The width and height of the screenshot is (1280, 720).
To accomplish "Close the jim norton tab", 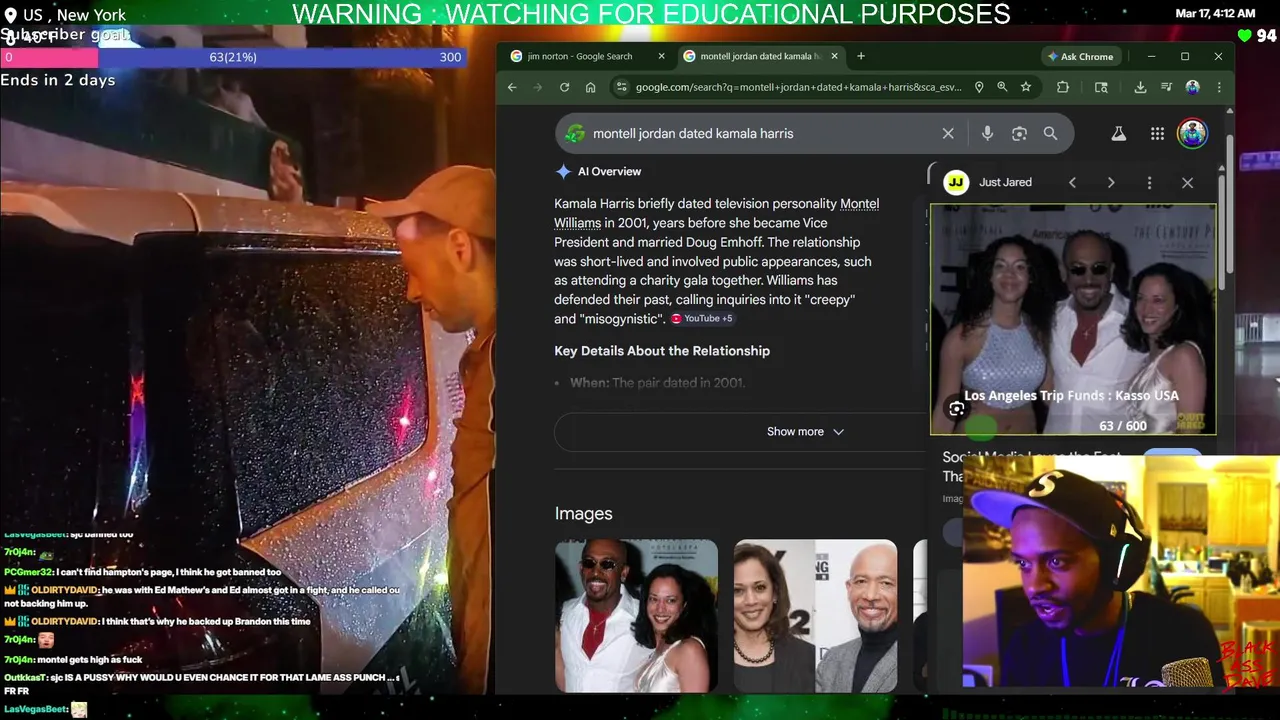I will (661, 56).
